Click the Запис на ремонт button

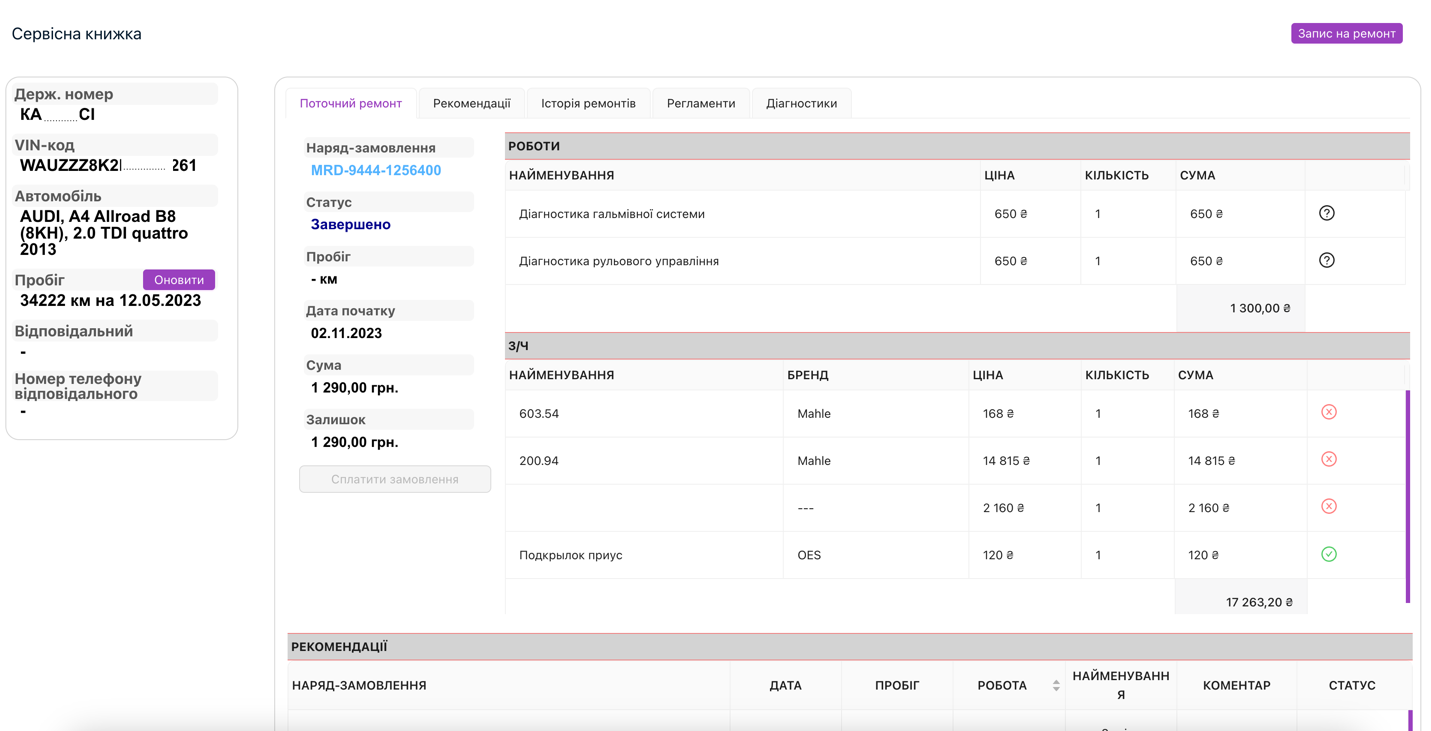[x=1346, y=33]
